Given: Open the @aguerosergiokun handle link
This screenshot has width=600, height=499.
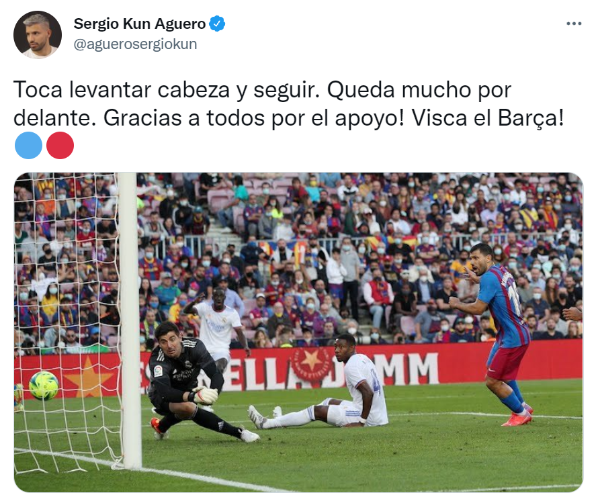Looking at the screenshot, I should (135, 44).
